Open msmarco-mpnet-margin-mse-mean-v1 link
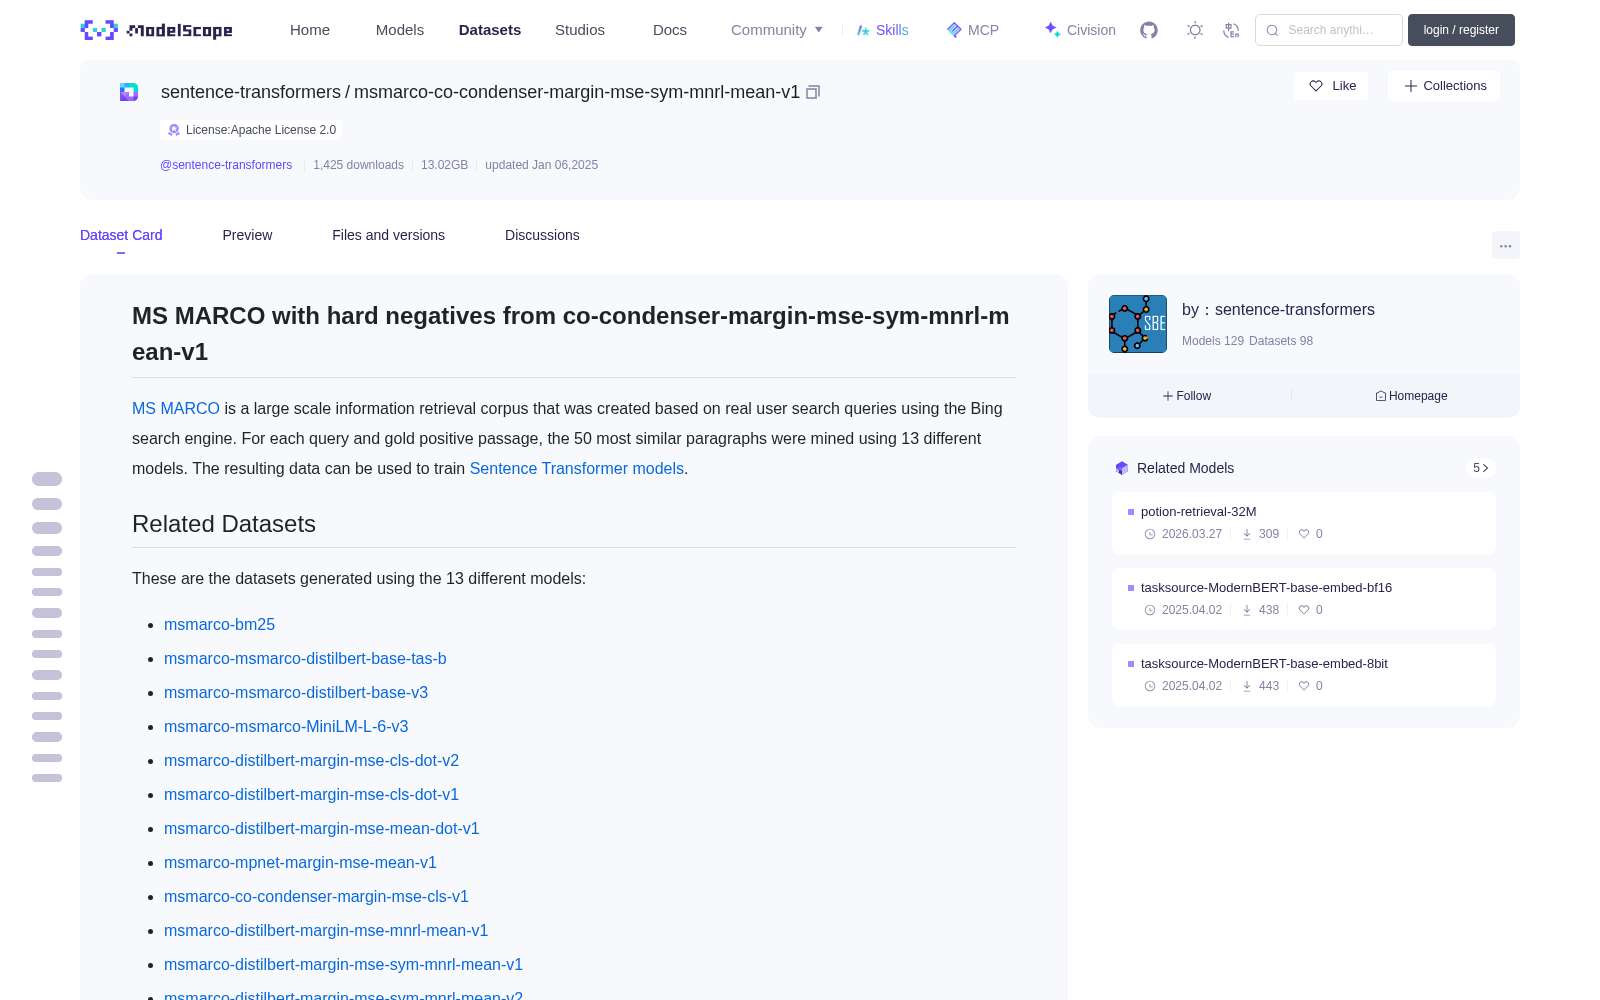This screenshot has width=1600, height=1000. [300, 862]
